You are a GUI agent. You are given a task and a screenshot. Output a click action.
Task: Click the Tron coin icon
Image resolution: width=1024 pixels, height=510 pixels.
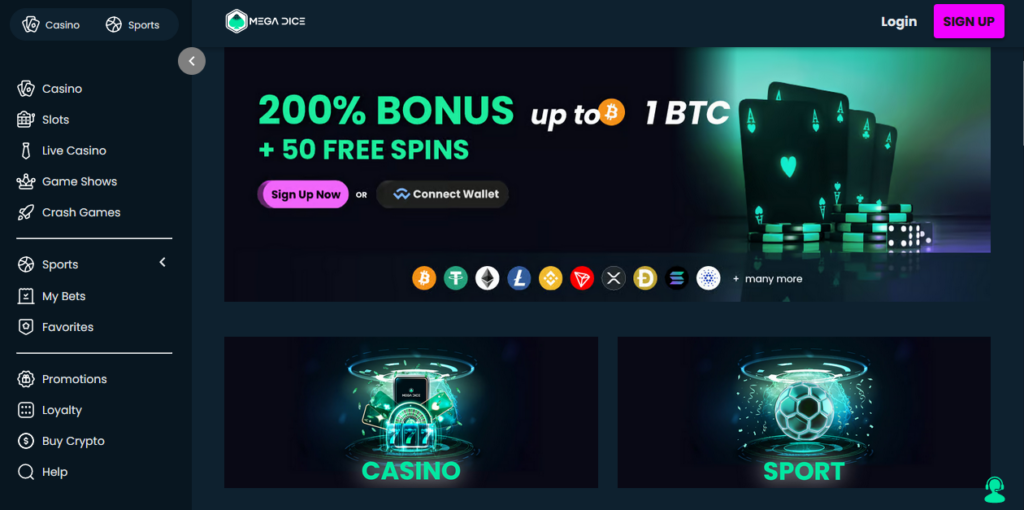582,279
